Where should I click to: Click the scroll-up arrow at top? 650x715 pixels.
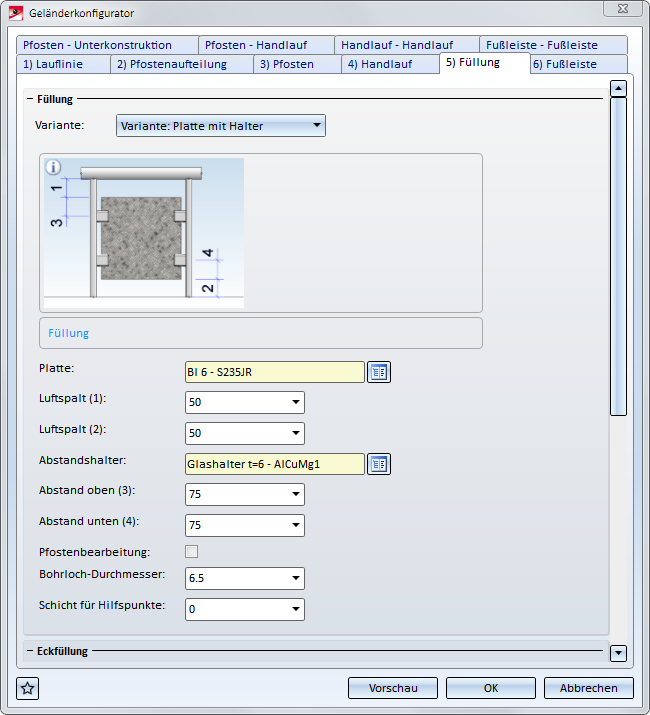coord(618,88)
